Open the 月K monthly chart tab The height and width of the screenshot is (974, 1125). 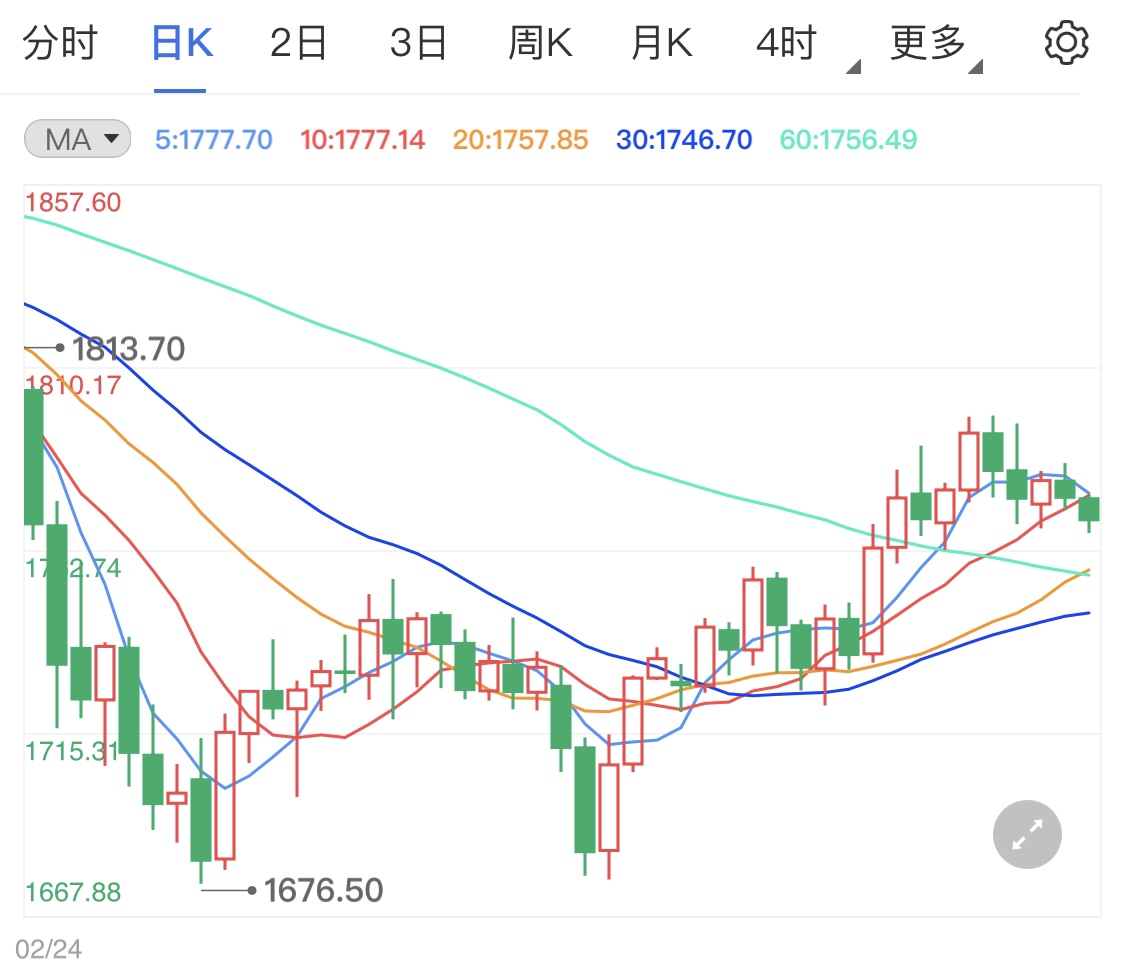[662, 43]
